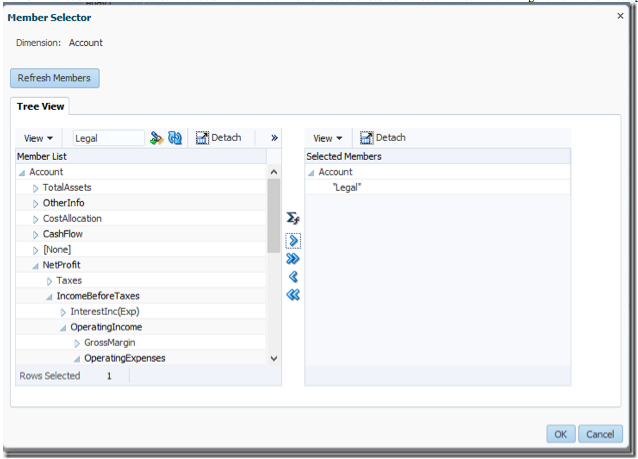Open the View menu above Member List

click(x=38, y=138)
